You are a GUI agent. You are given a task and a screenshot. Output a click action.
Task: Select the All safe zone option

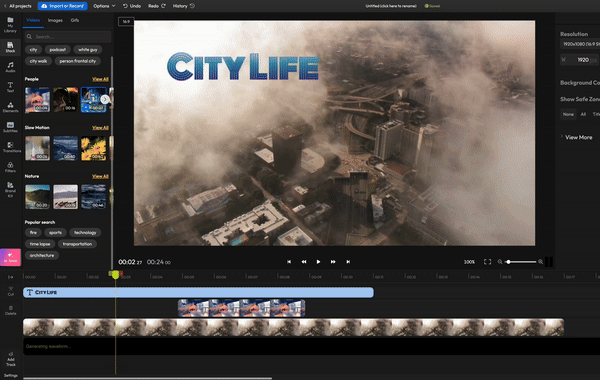583,114
